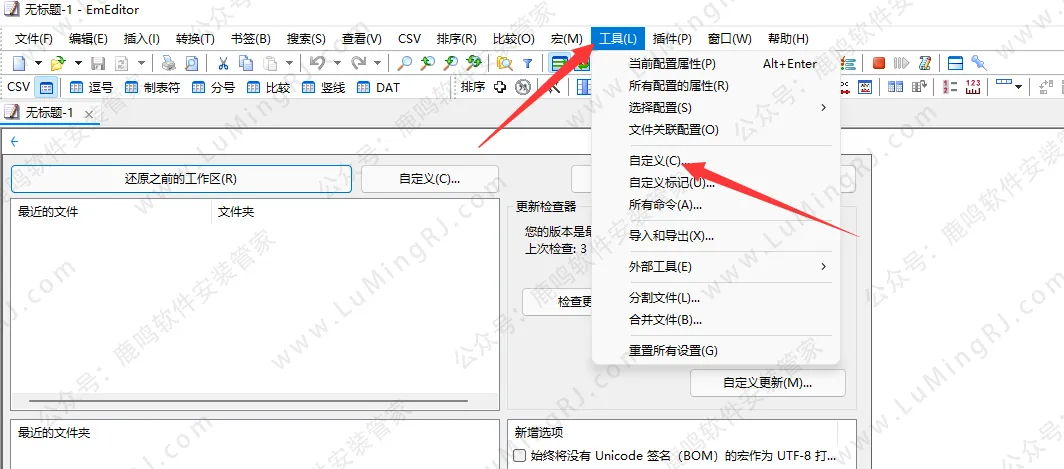Toggle 始终将没有 Unicode 签名 checkbox
Screen dimensions: 1064x469
520,455
